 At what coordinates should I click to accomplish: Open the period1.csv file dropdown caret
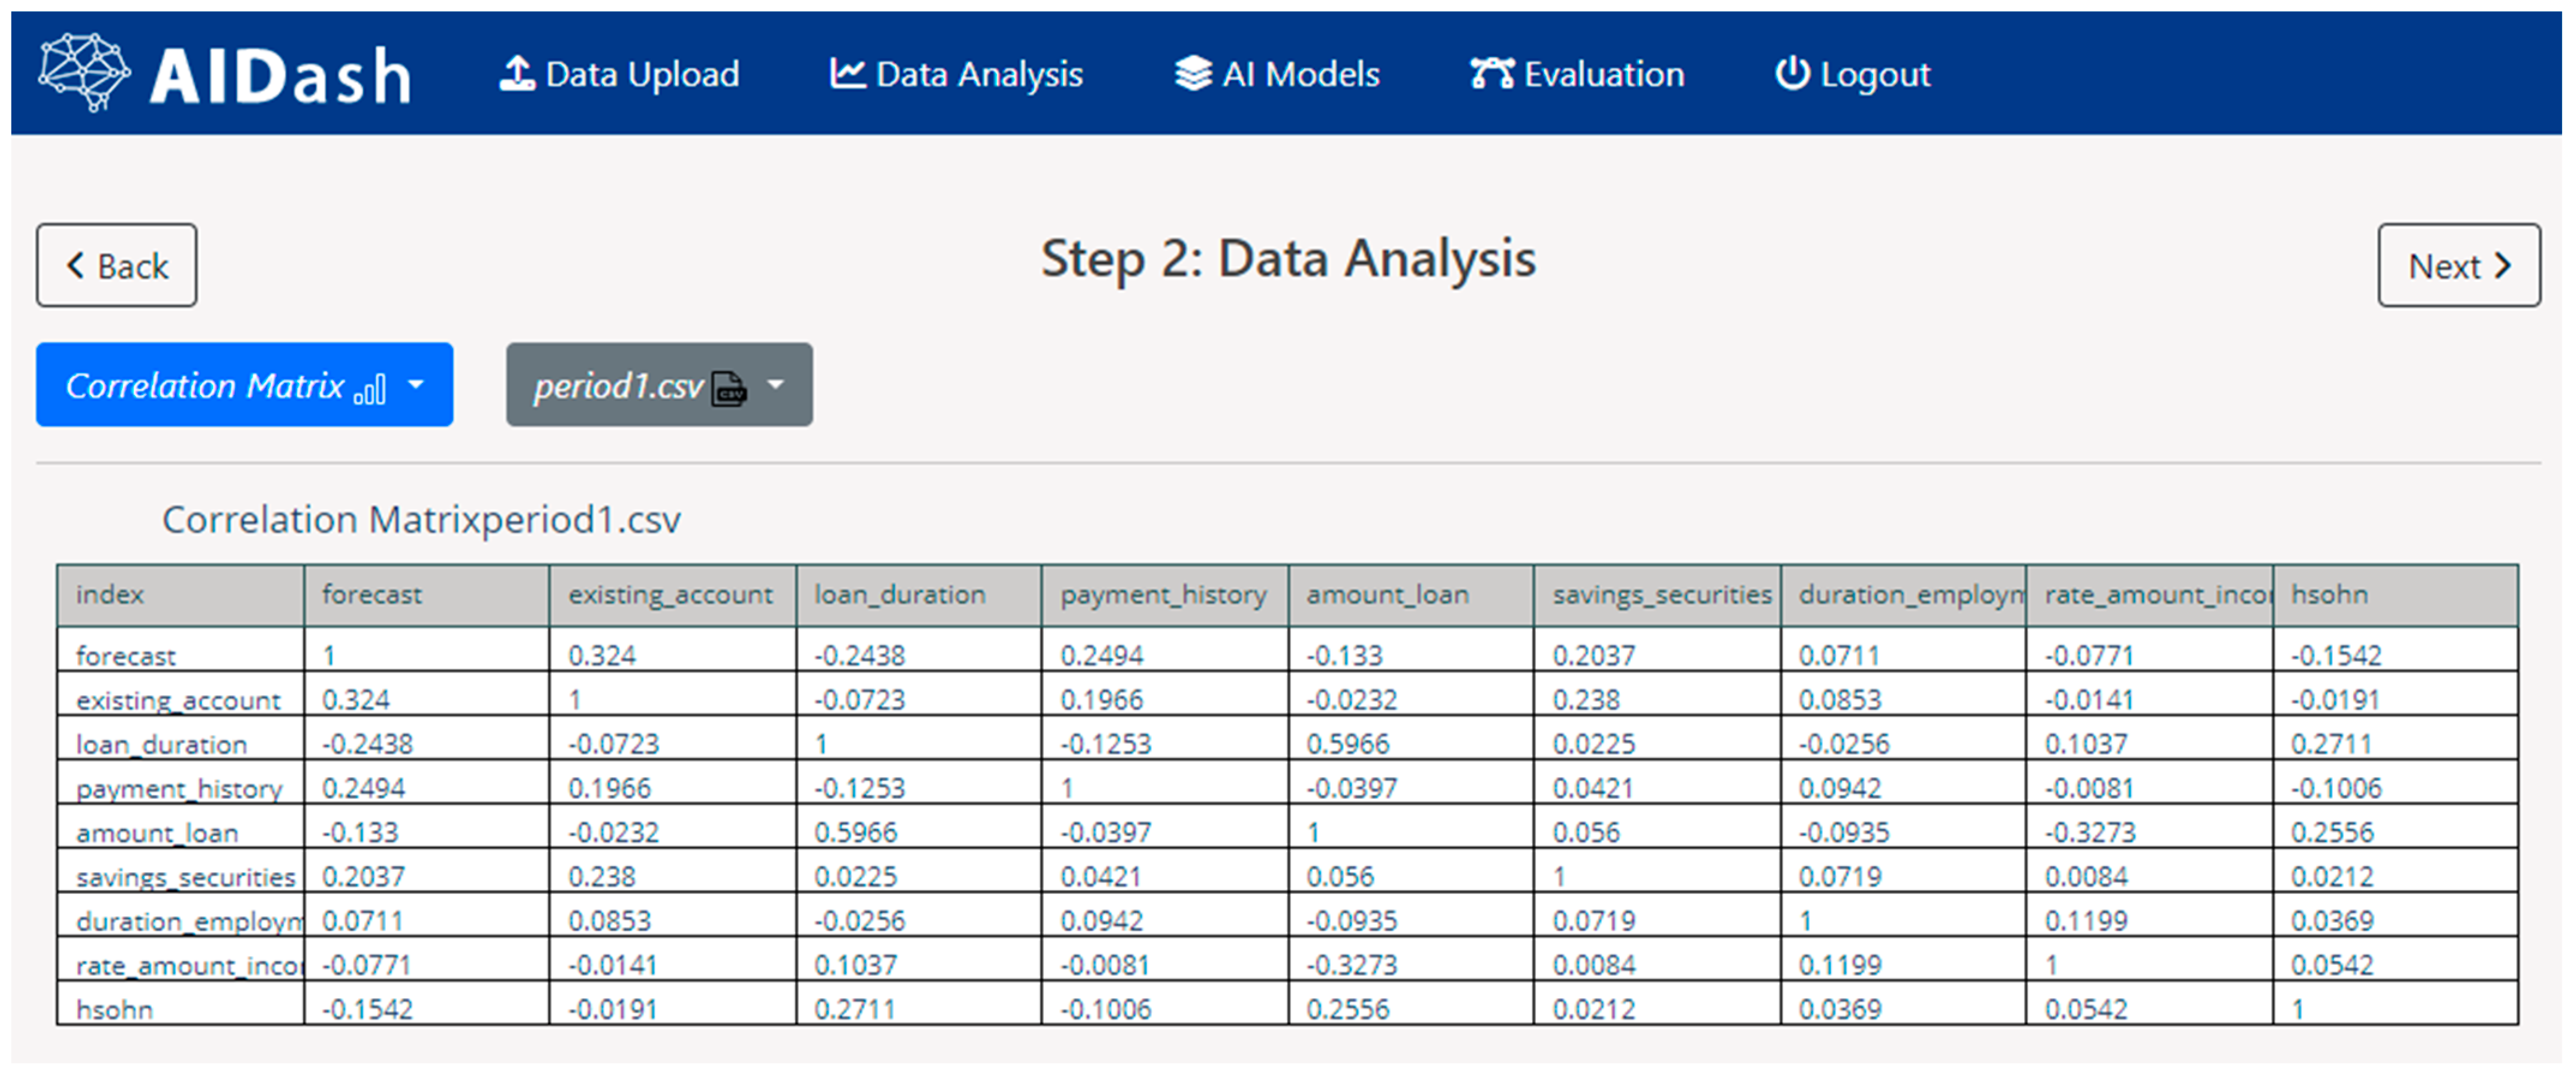click(x=775, y=385)
